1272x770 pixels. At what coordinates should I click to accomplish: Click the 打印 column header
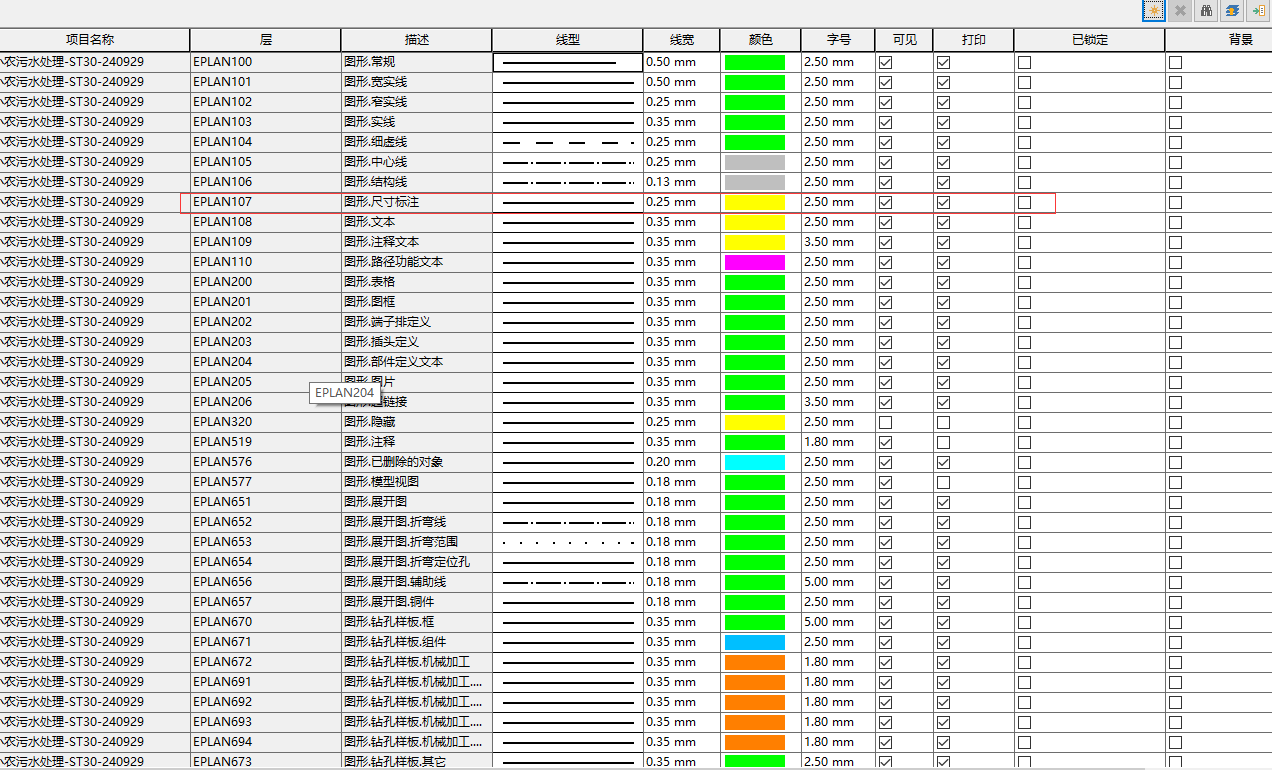coord(973,40)
